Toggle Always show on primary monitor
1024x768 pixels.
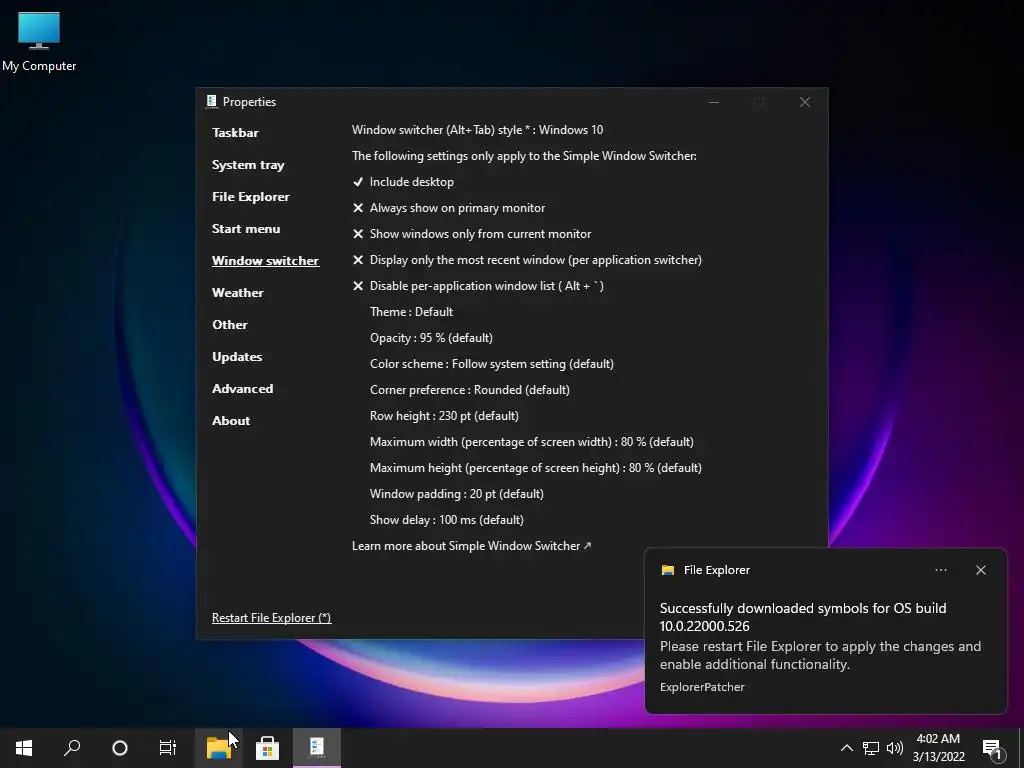(x=449, y=208)
